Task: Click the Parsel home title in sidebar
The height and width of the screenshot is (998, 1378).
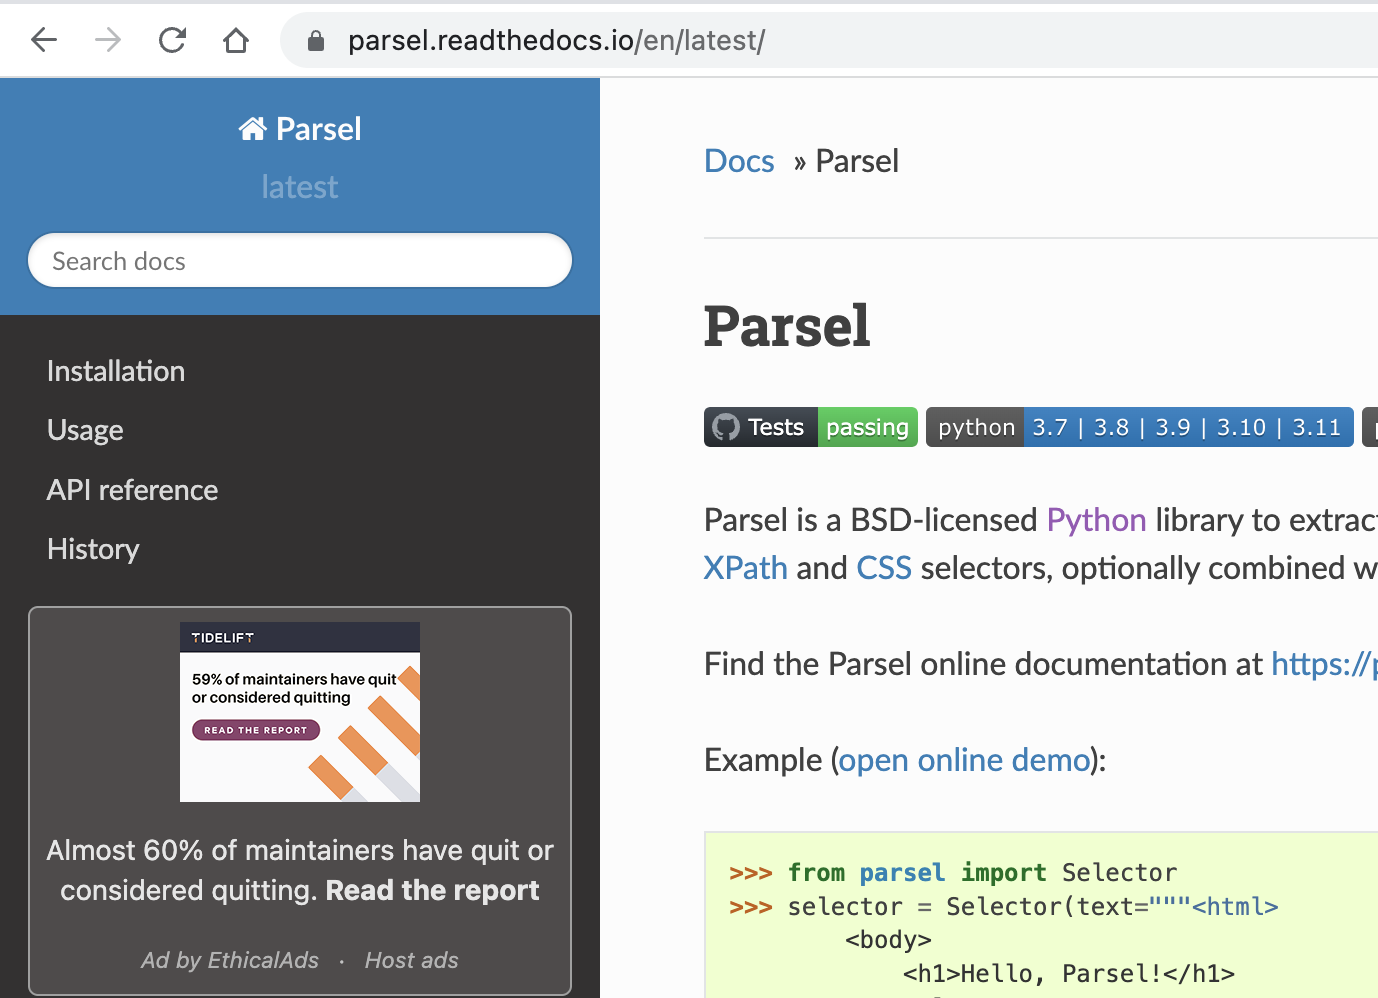Action: pos(300,129)
